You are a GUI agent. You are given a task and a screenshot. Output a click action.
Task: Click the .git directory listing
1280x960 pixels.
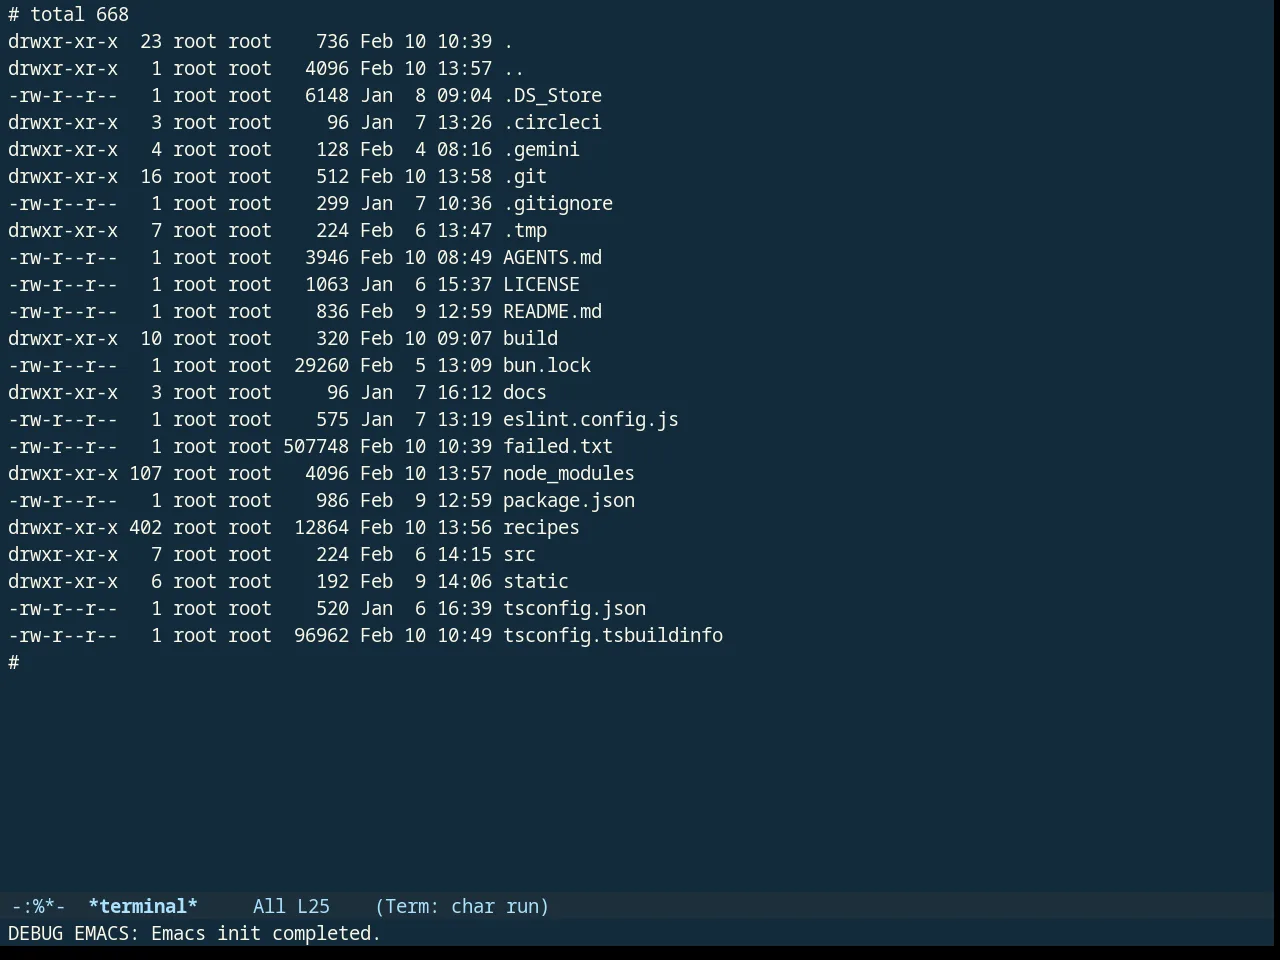[525, 177]
